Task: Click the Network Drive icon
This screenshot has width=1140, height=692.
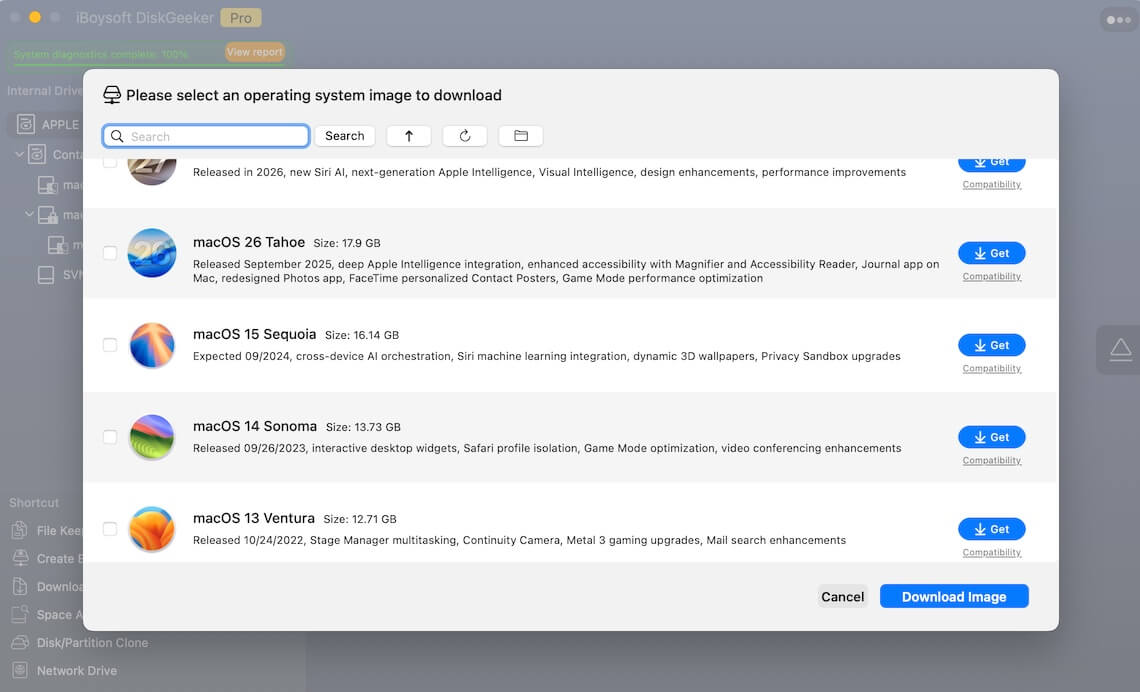Action: point(20,670)
